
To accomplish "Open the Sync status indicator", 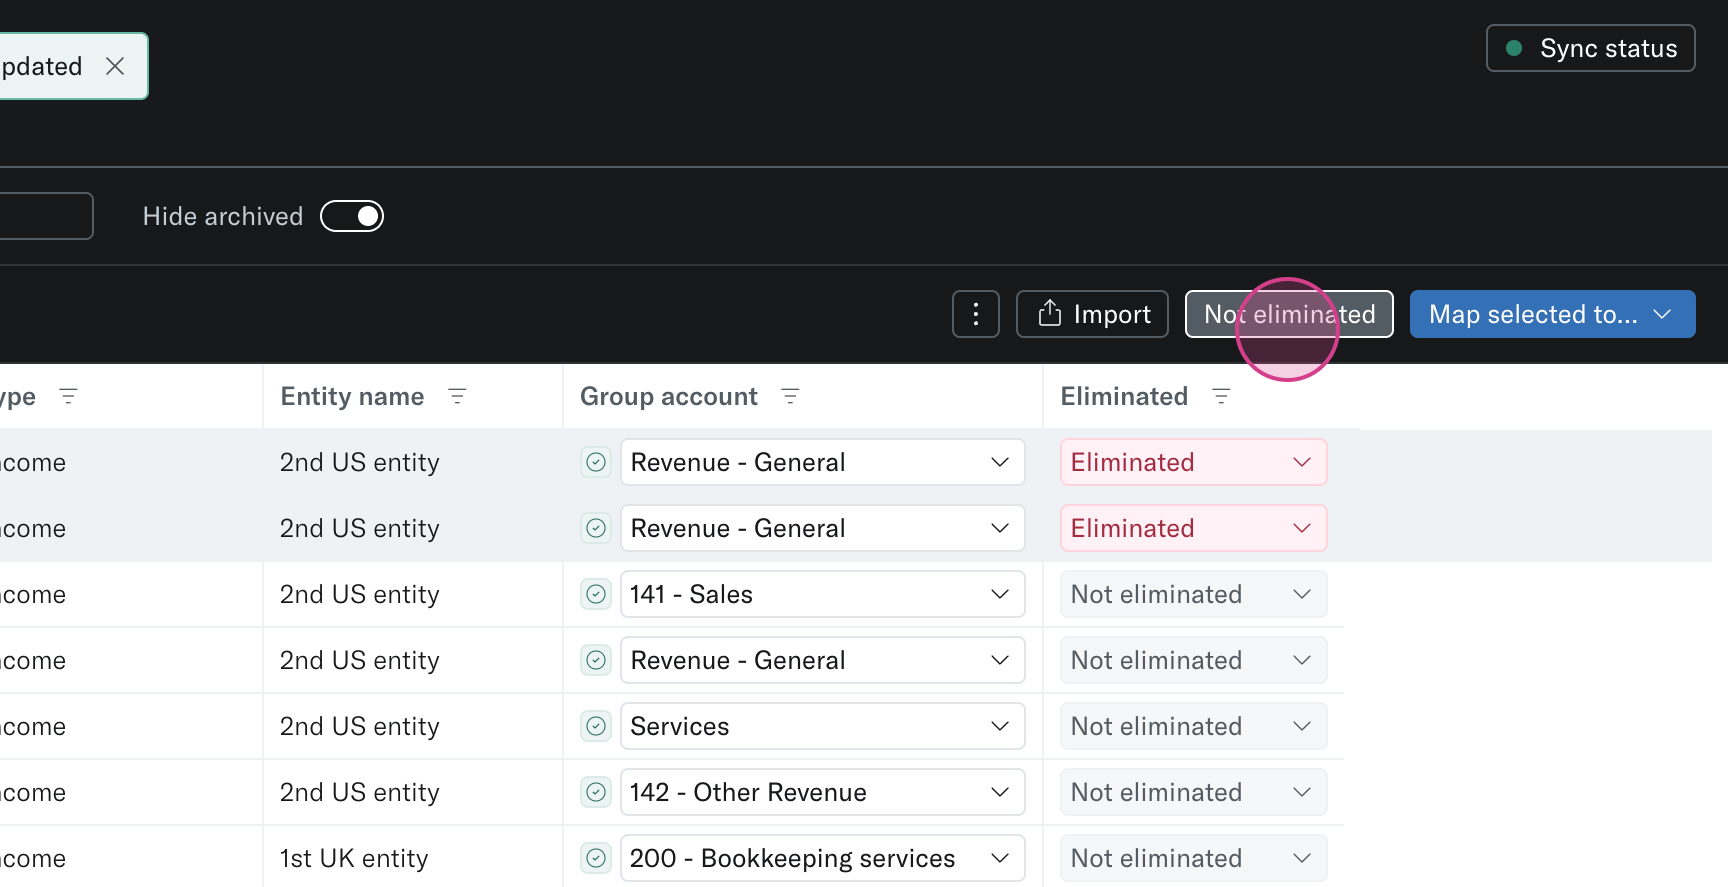I will 1590,48.
